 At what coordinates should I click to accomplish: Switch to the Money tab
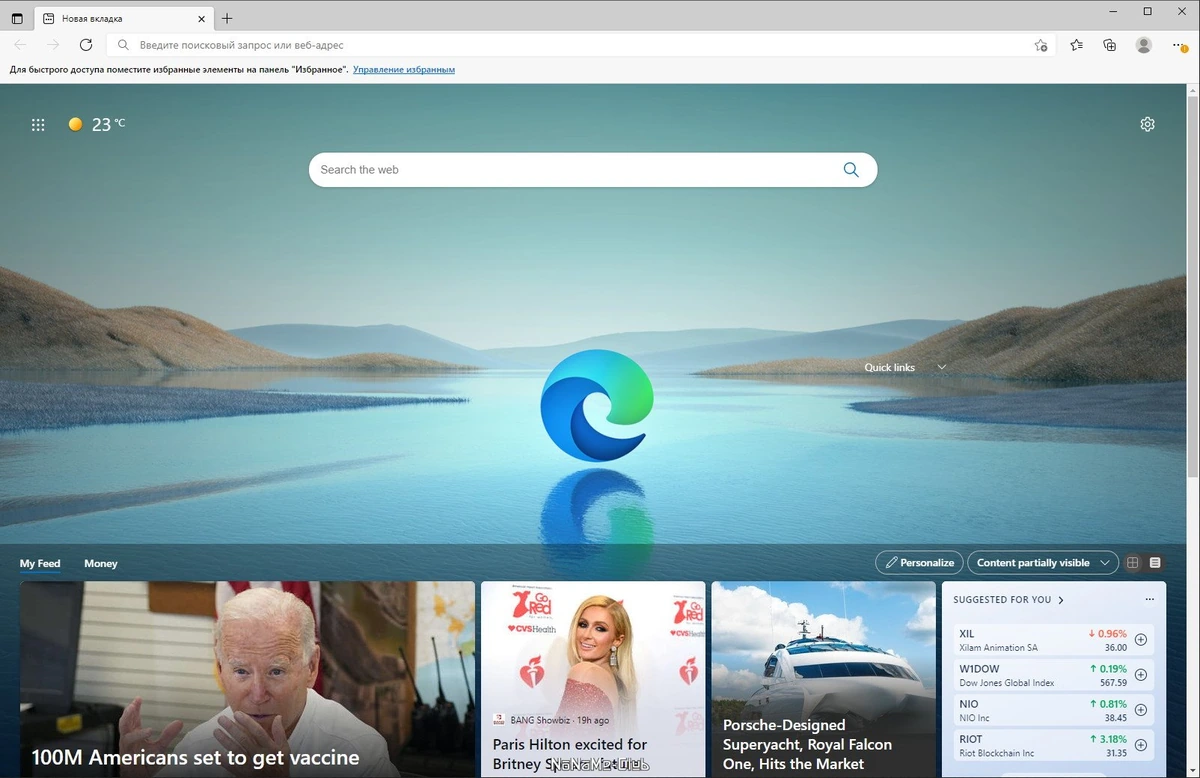(x=101, y=563)
